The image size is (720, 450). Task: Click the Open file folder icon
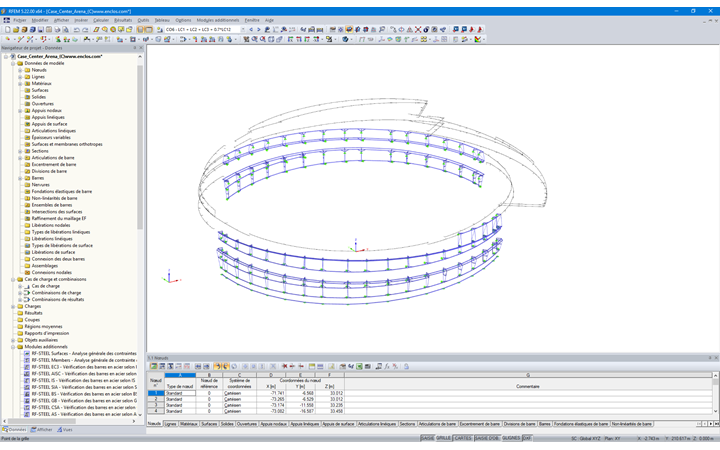click(16, 29)
